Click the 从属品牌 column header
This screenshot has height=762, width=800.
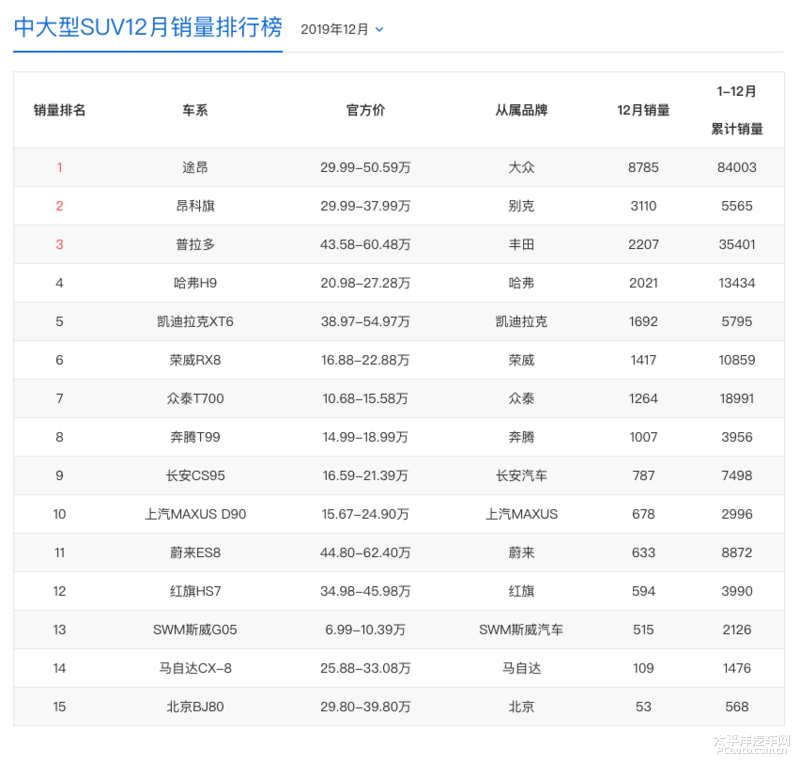521,110
